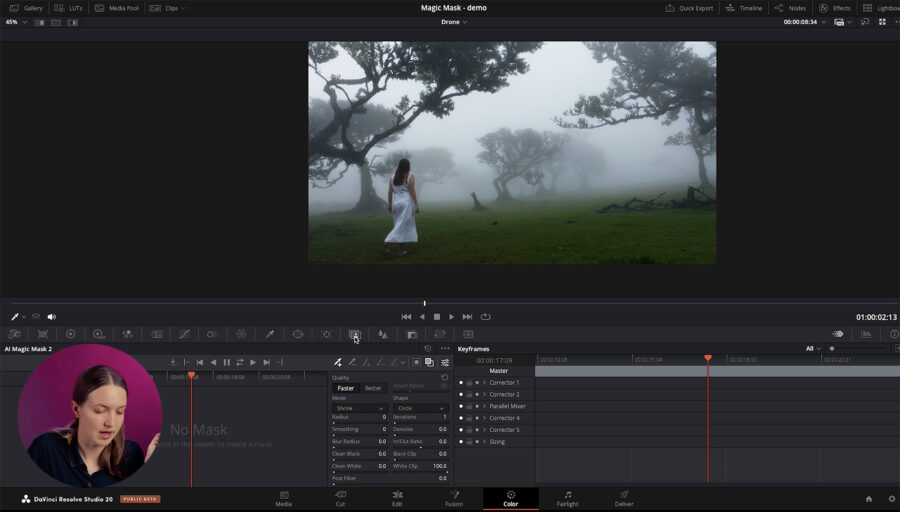
Task: Open the Motion Effects palette
Action: [156, 334]
